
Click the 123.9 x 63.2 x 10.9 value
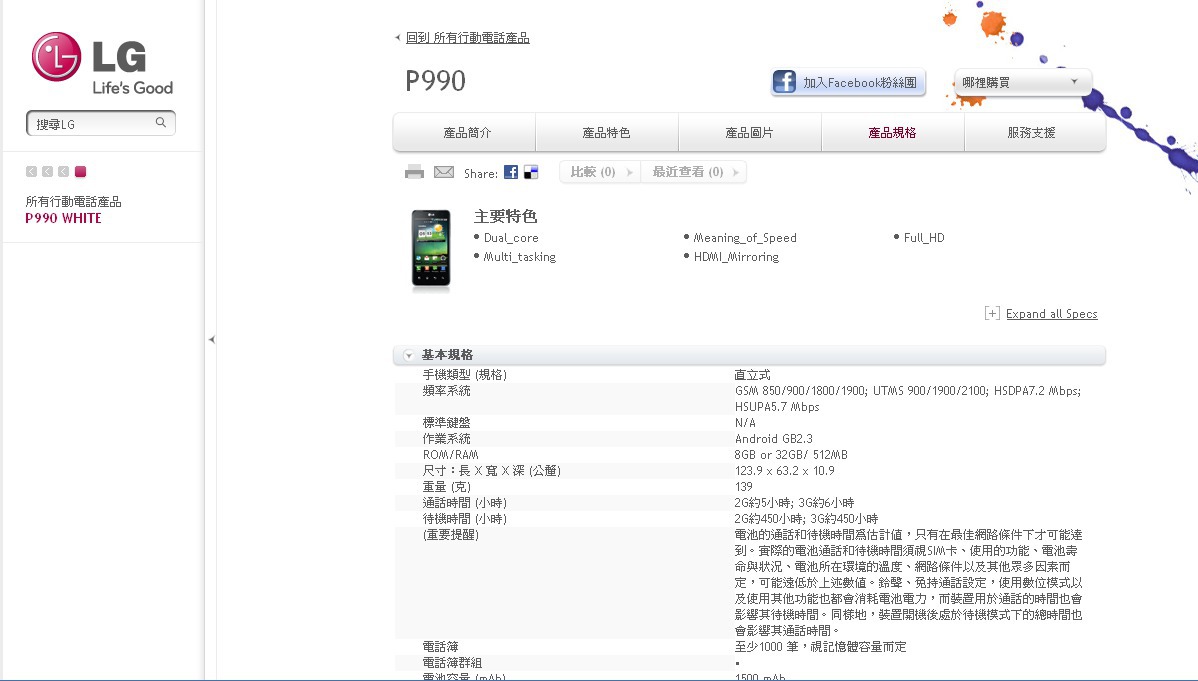784,471
